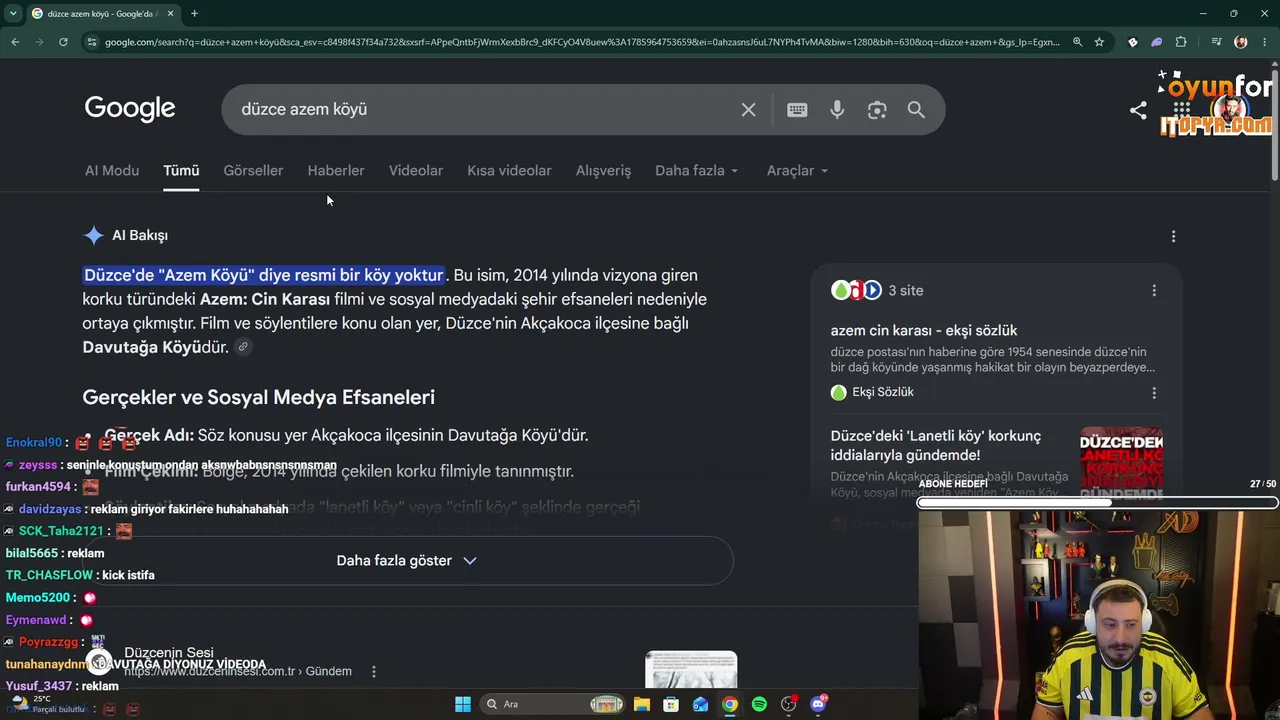The width and height of the screenshot is (1280, 720).
Task: Open the page zoom control in address bar
Action: coord(1077,42)
